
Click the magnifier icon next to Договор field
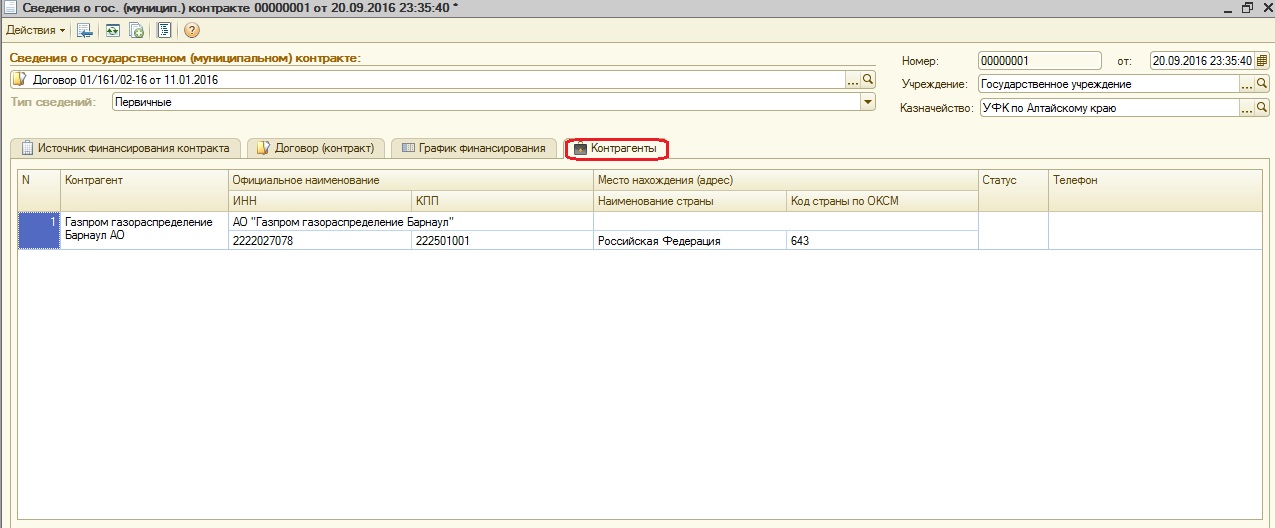click(x=868, y=79)
